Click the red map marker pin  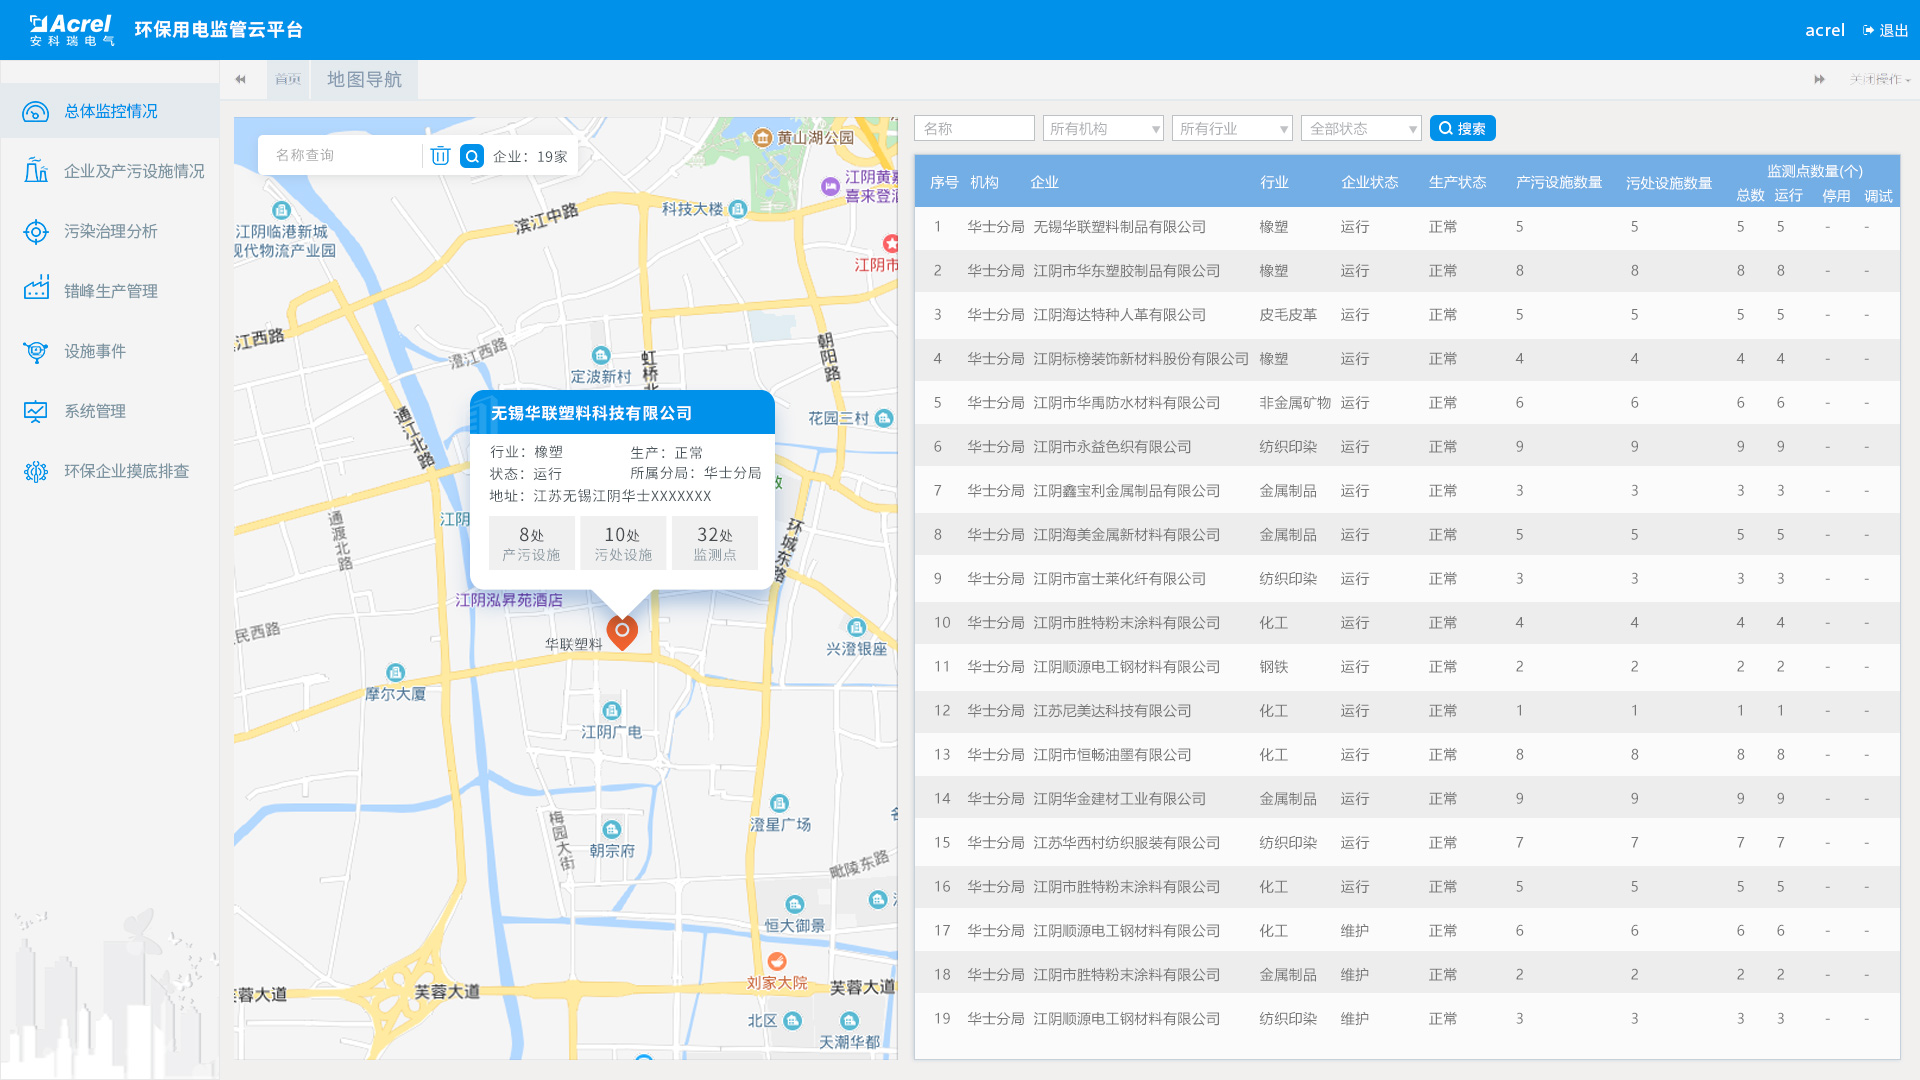[622, 632]
